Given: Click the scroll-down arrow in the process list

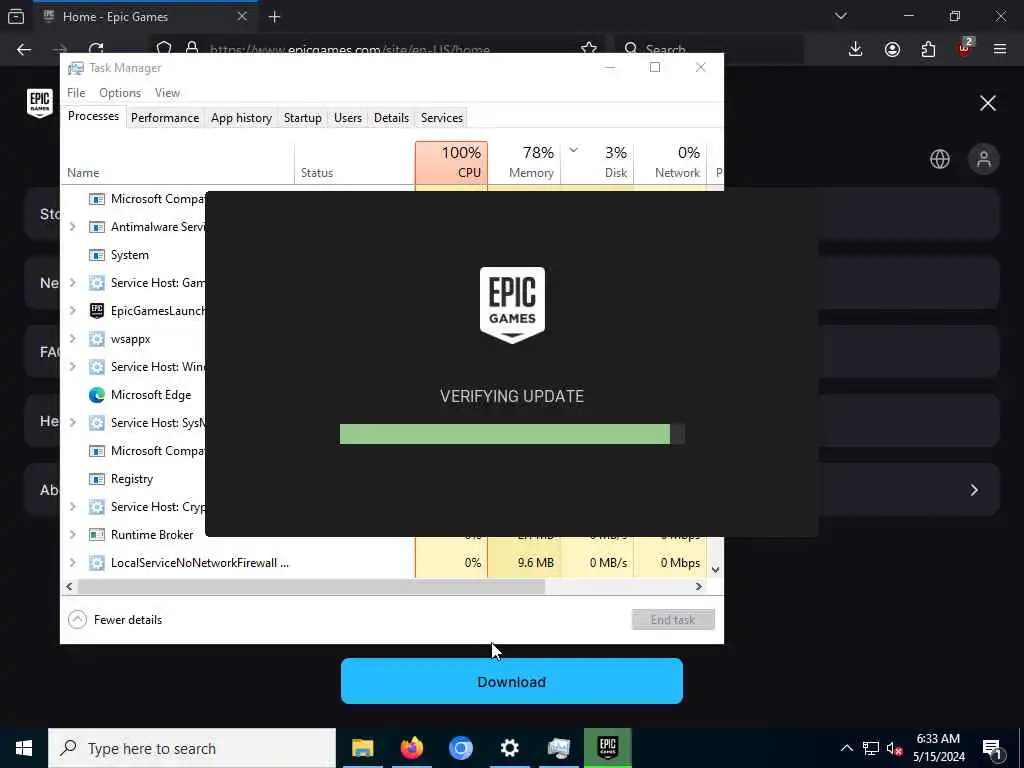Looking at the screenshot, I should (715, 569).
